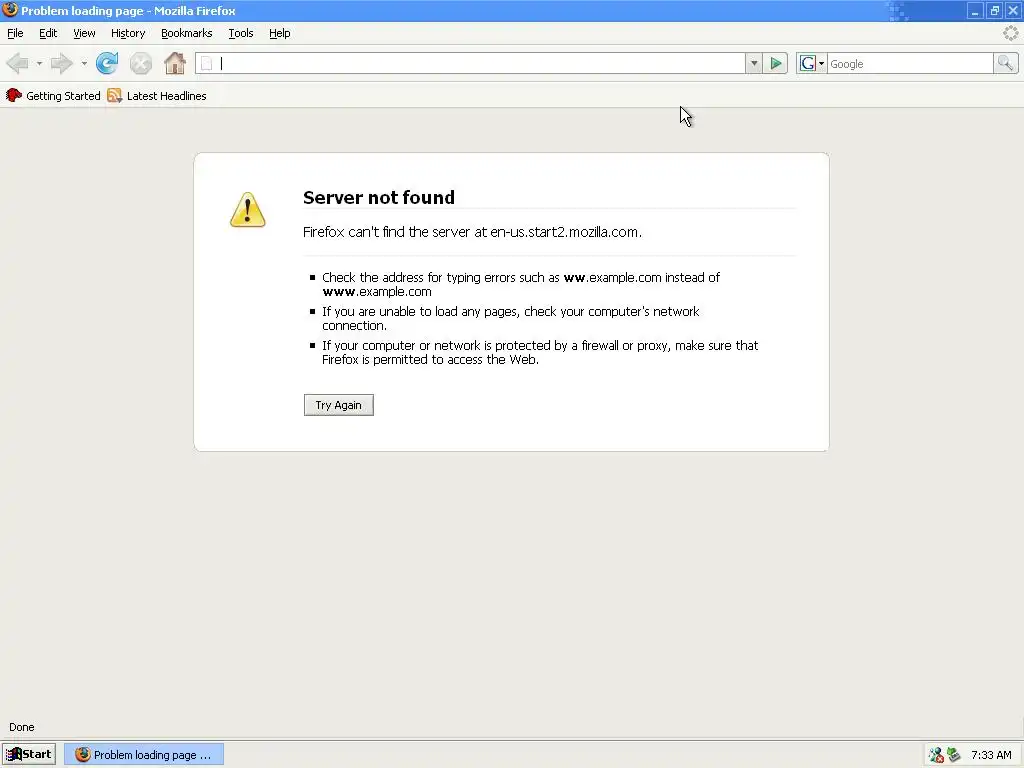The width and height of the screenshot is (1024, 768).
Task: Open the Bookmarks menu
Action: coord(186,33)
